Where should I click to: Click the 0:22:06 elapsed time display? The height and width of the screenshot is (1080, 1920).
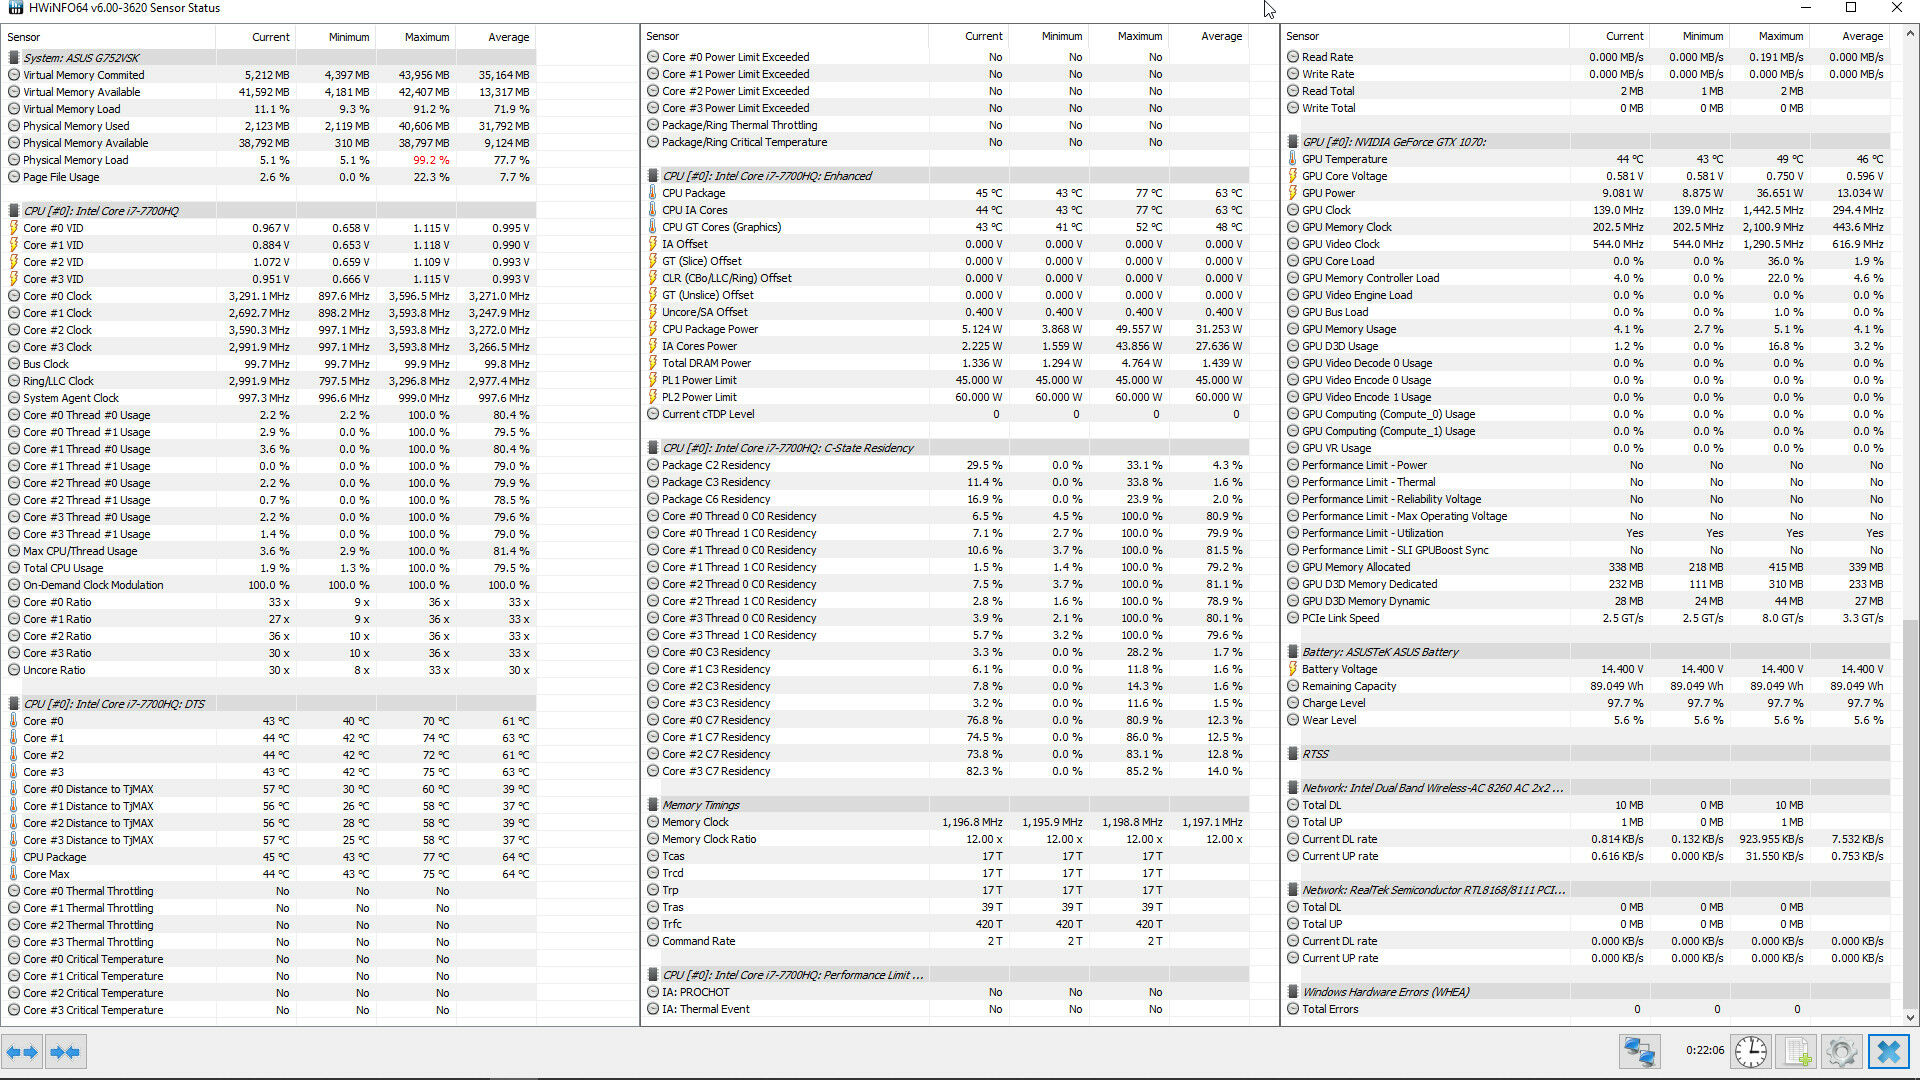(x=1704, y=1050)
